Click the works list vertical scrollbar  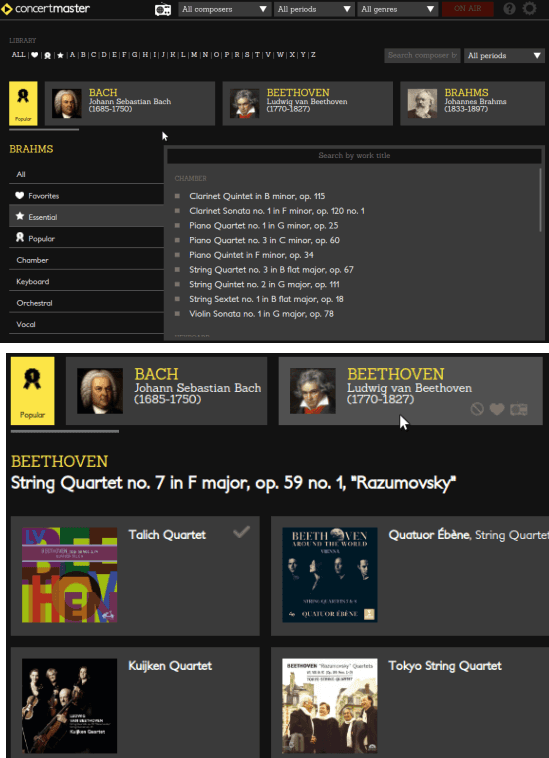coord(540,200)
